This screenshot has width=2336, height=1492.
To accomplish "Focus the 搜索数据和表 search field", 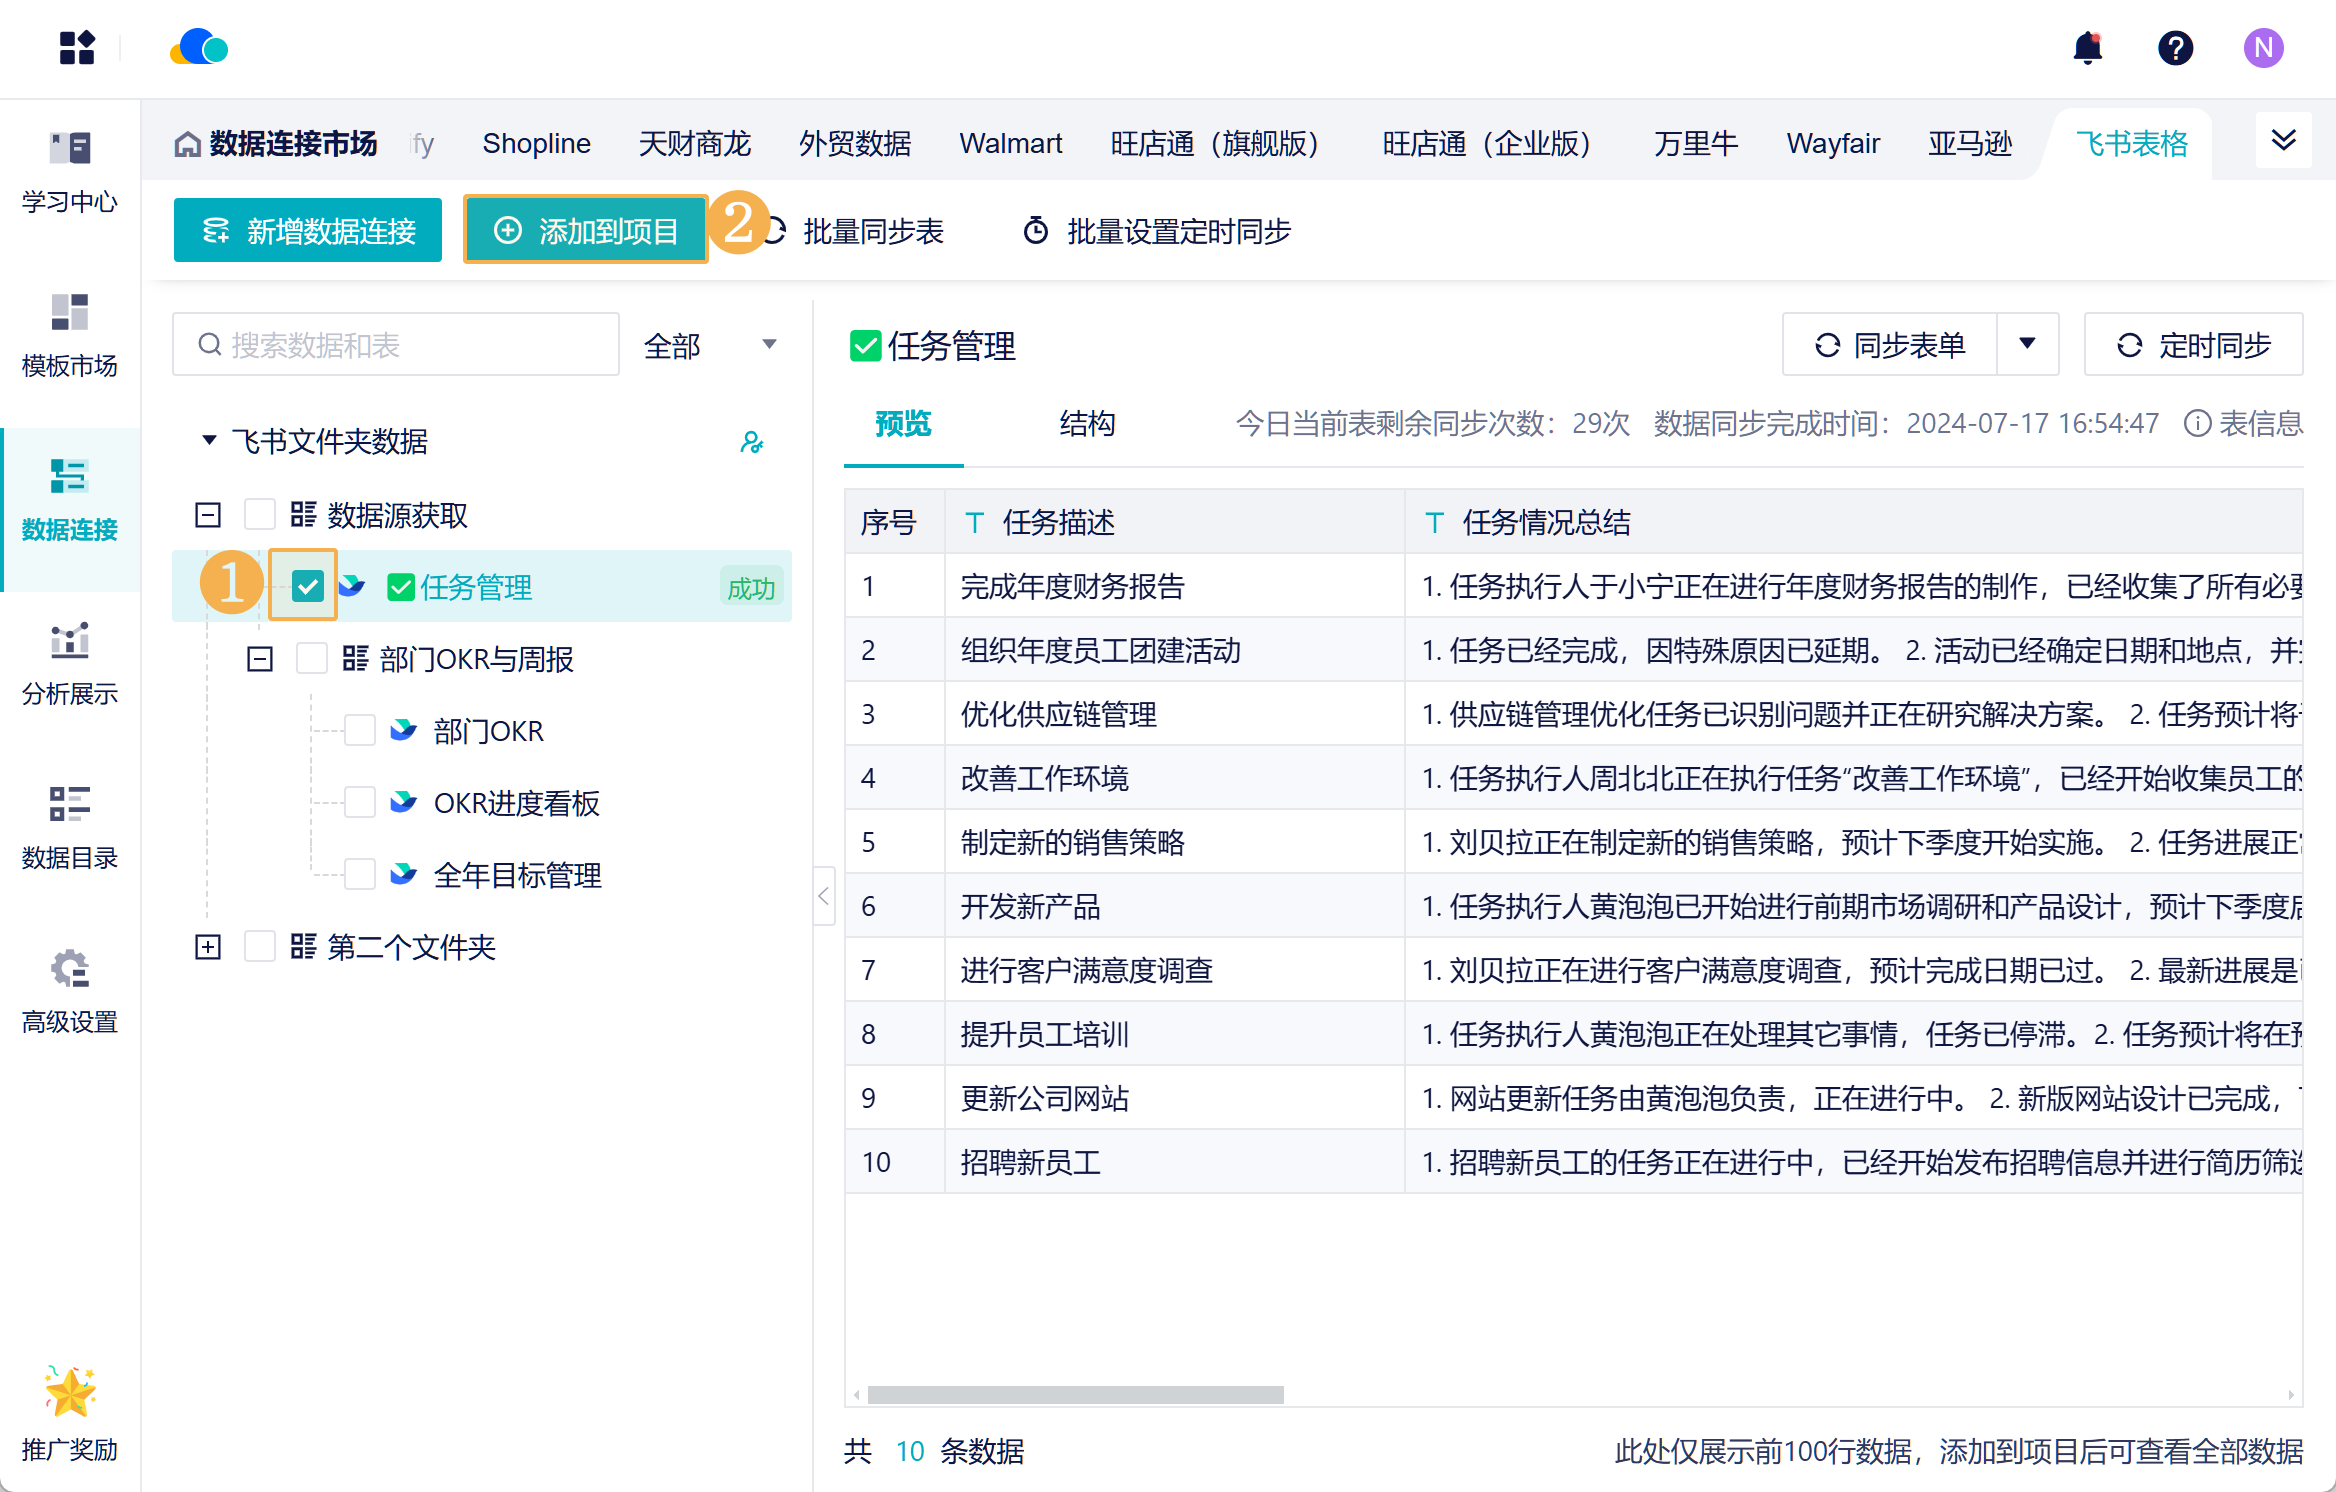I will click(x=396, y=345).
